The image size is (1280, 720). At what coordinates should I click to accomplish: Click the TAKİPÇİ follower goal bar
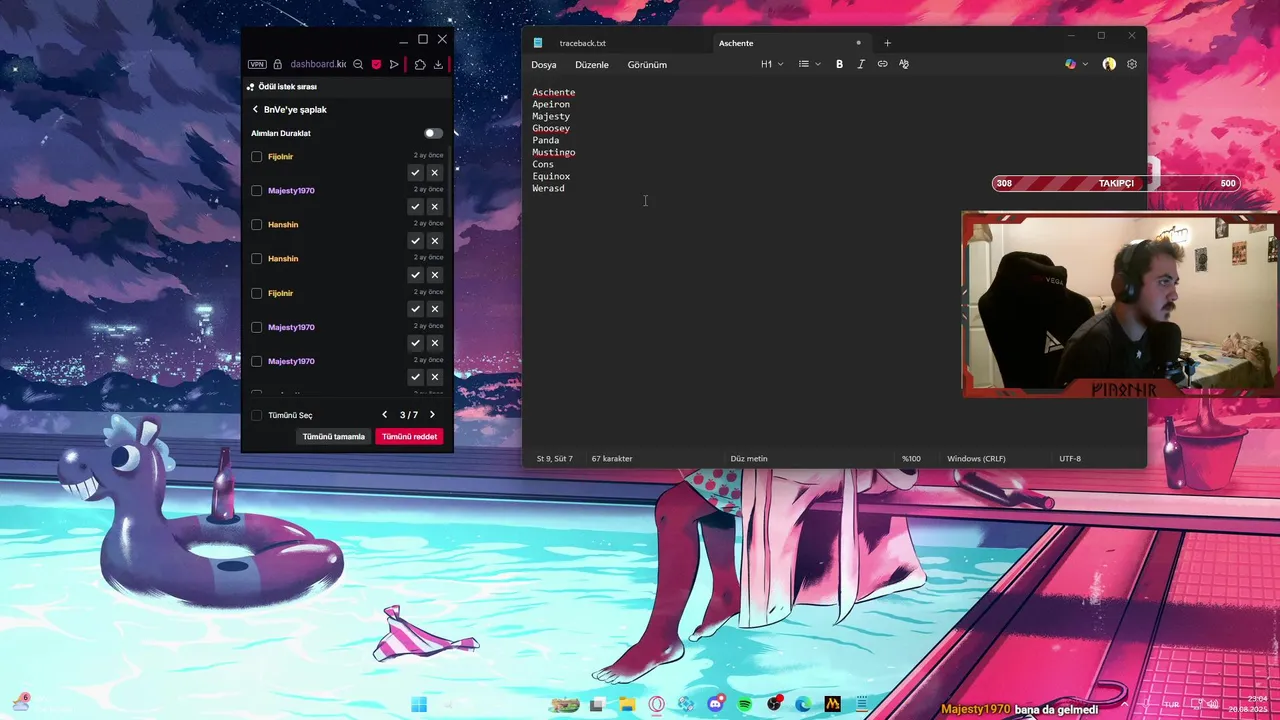click(x=1117, y=183)
